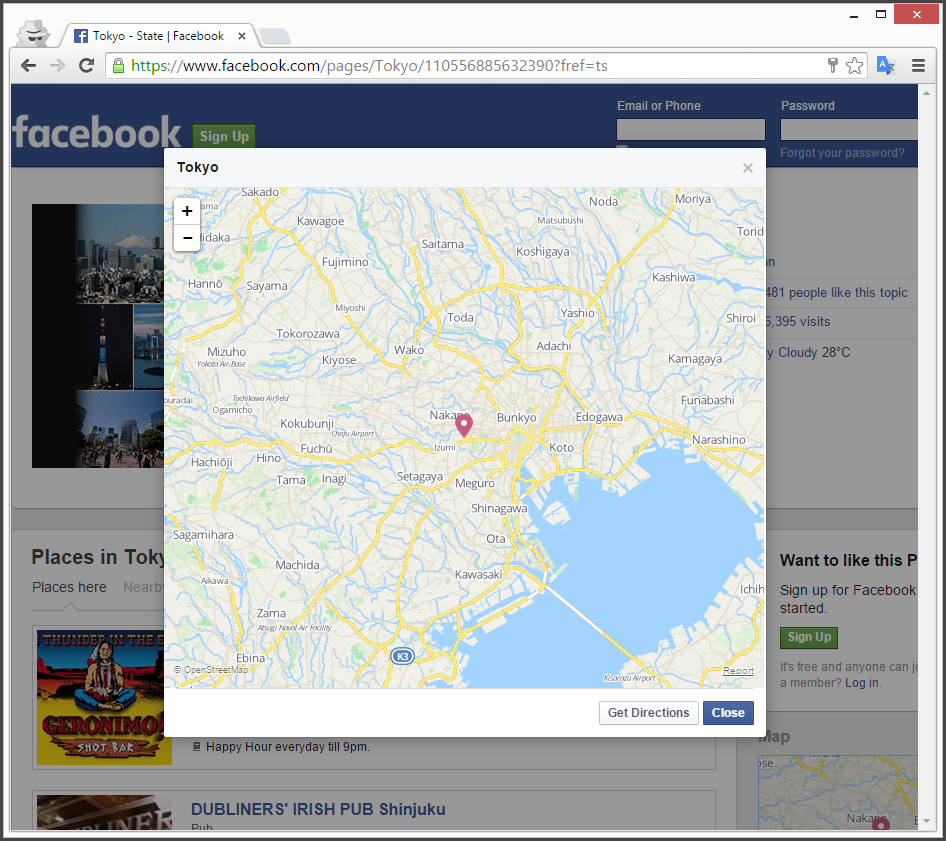
Task: Click the Setagaya label on the map
Action: [x=419, y=477]
